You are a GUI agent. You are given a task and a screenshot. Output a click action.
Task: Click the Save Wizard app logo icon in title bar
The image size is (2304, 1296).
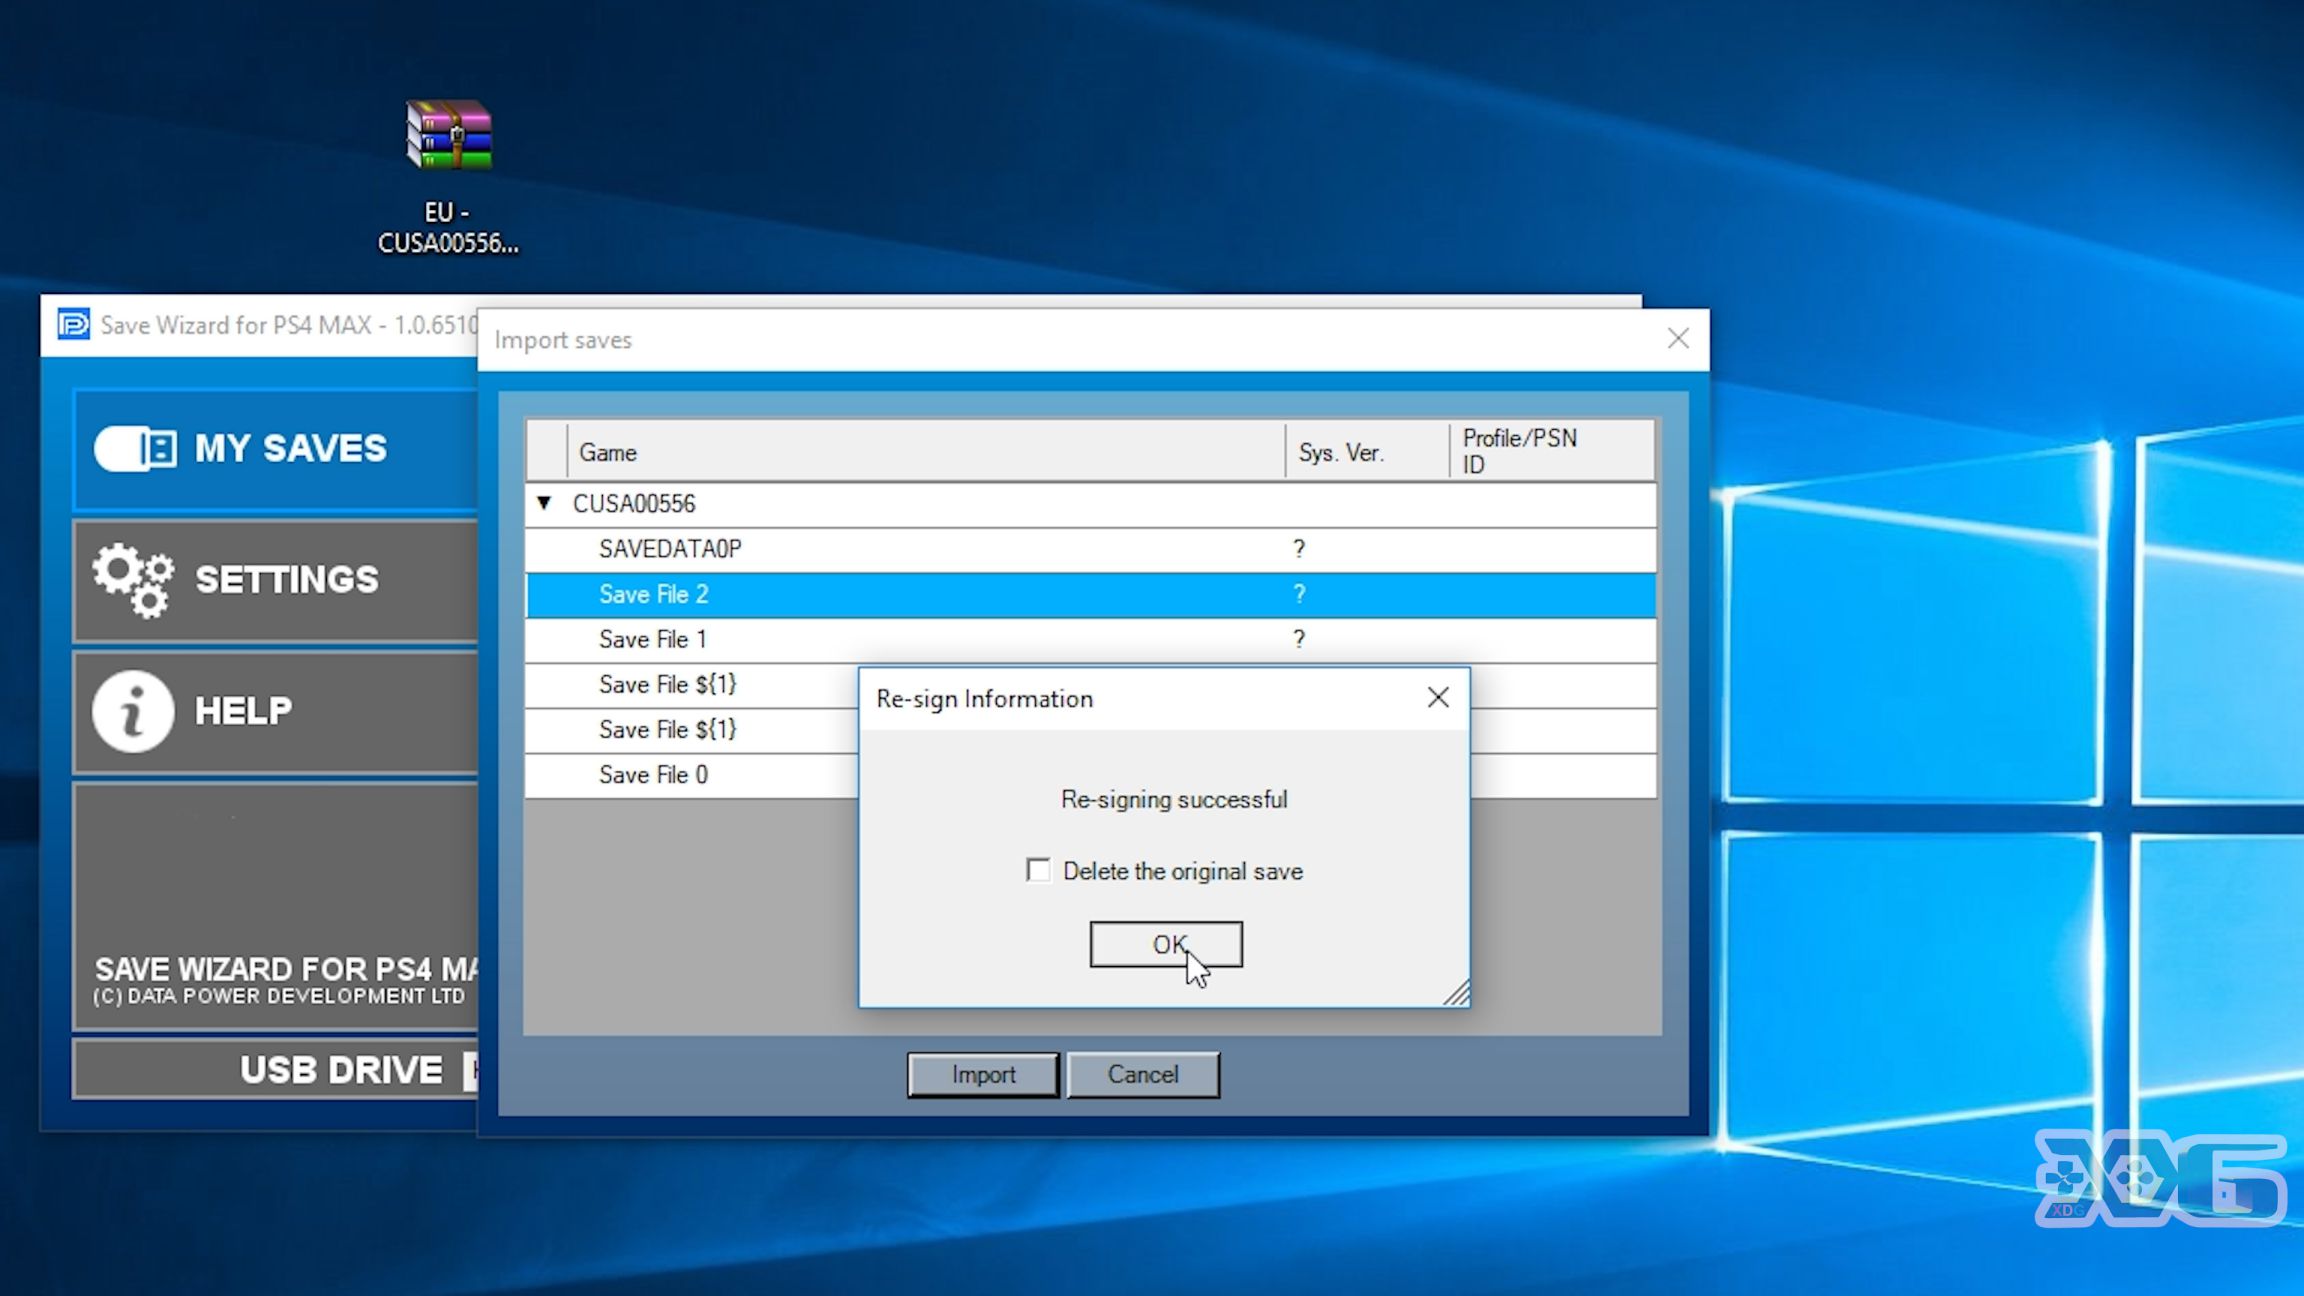[x=73, y=324]
